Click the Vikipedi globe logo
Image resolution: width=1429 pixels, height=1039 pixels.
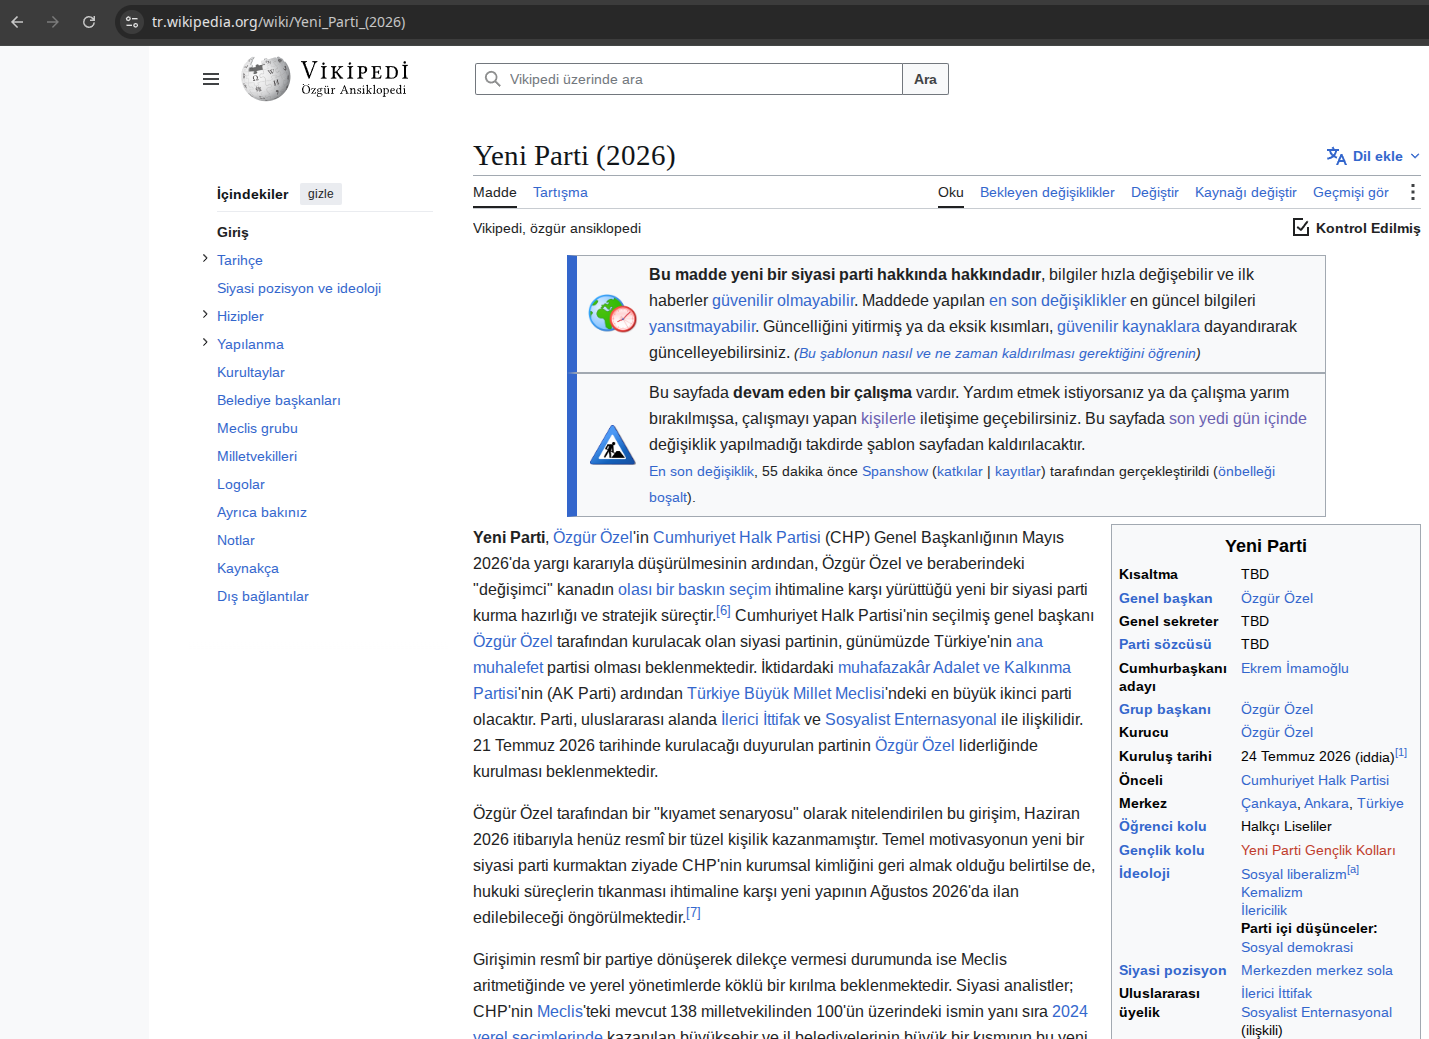pyautogui.click(x=265, y=79)
